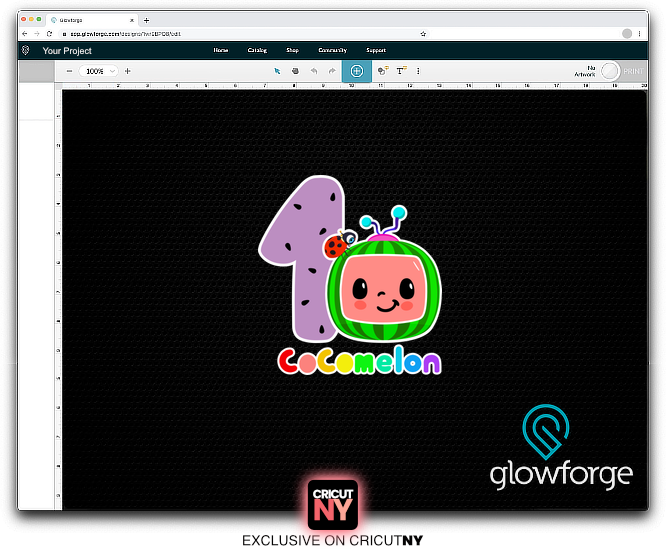This screenshot has width=666, height=552.
Task: Zoom in with the plus button
Action: tap(127, 71)
